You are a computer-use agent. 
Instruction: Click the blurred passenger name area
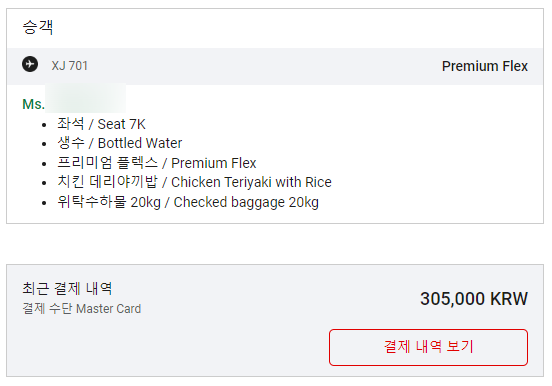pyautogui.click(x=86, y=98)
